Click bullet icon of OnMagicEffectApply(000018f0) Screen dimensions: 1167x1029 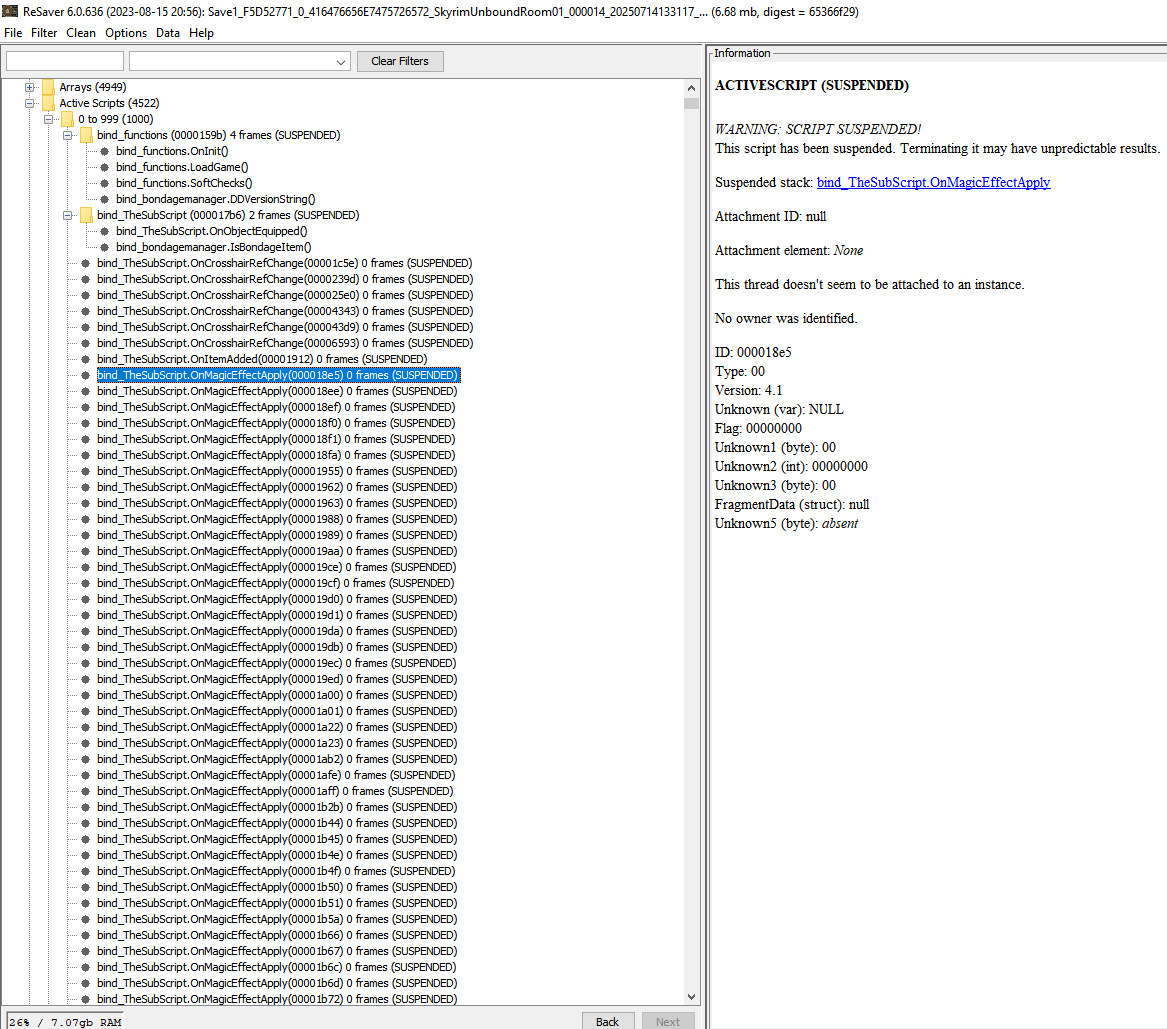coord(86,423)
